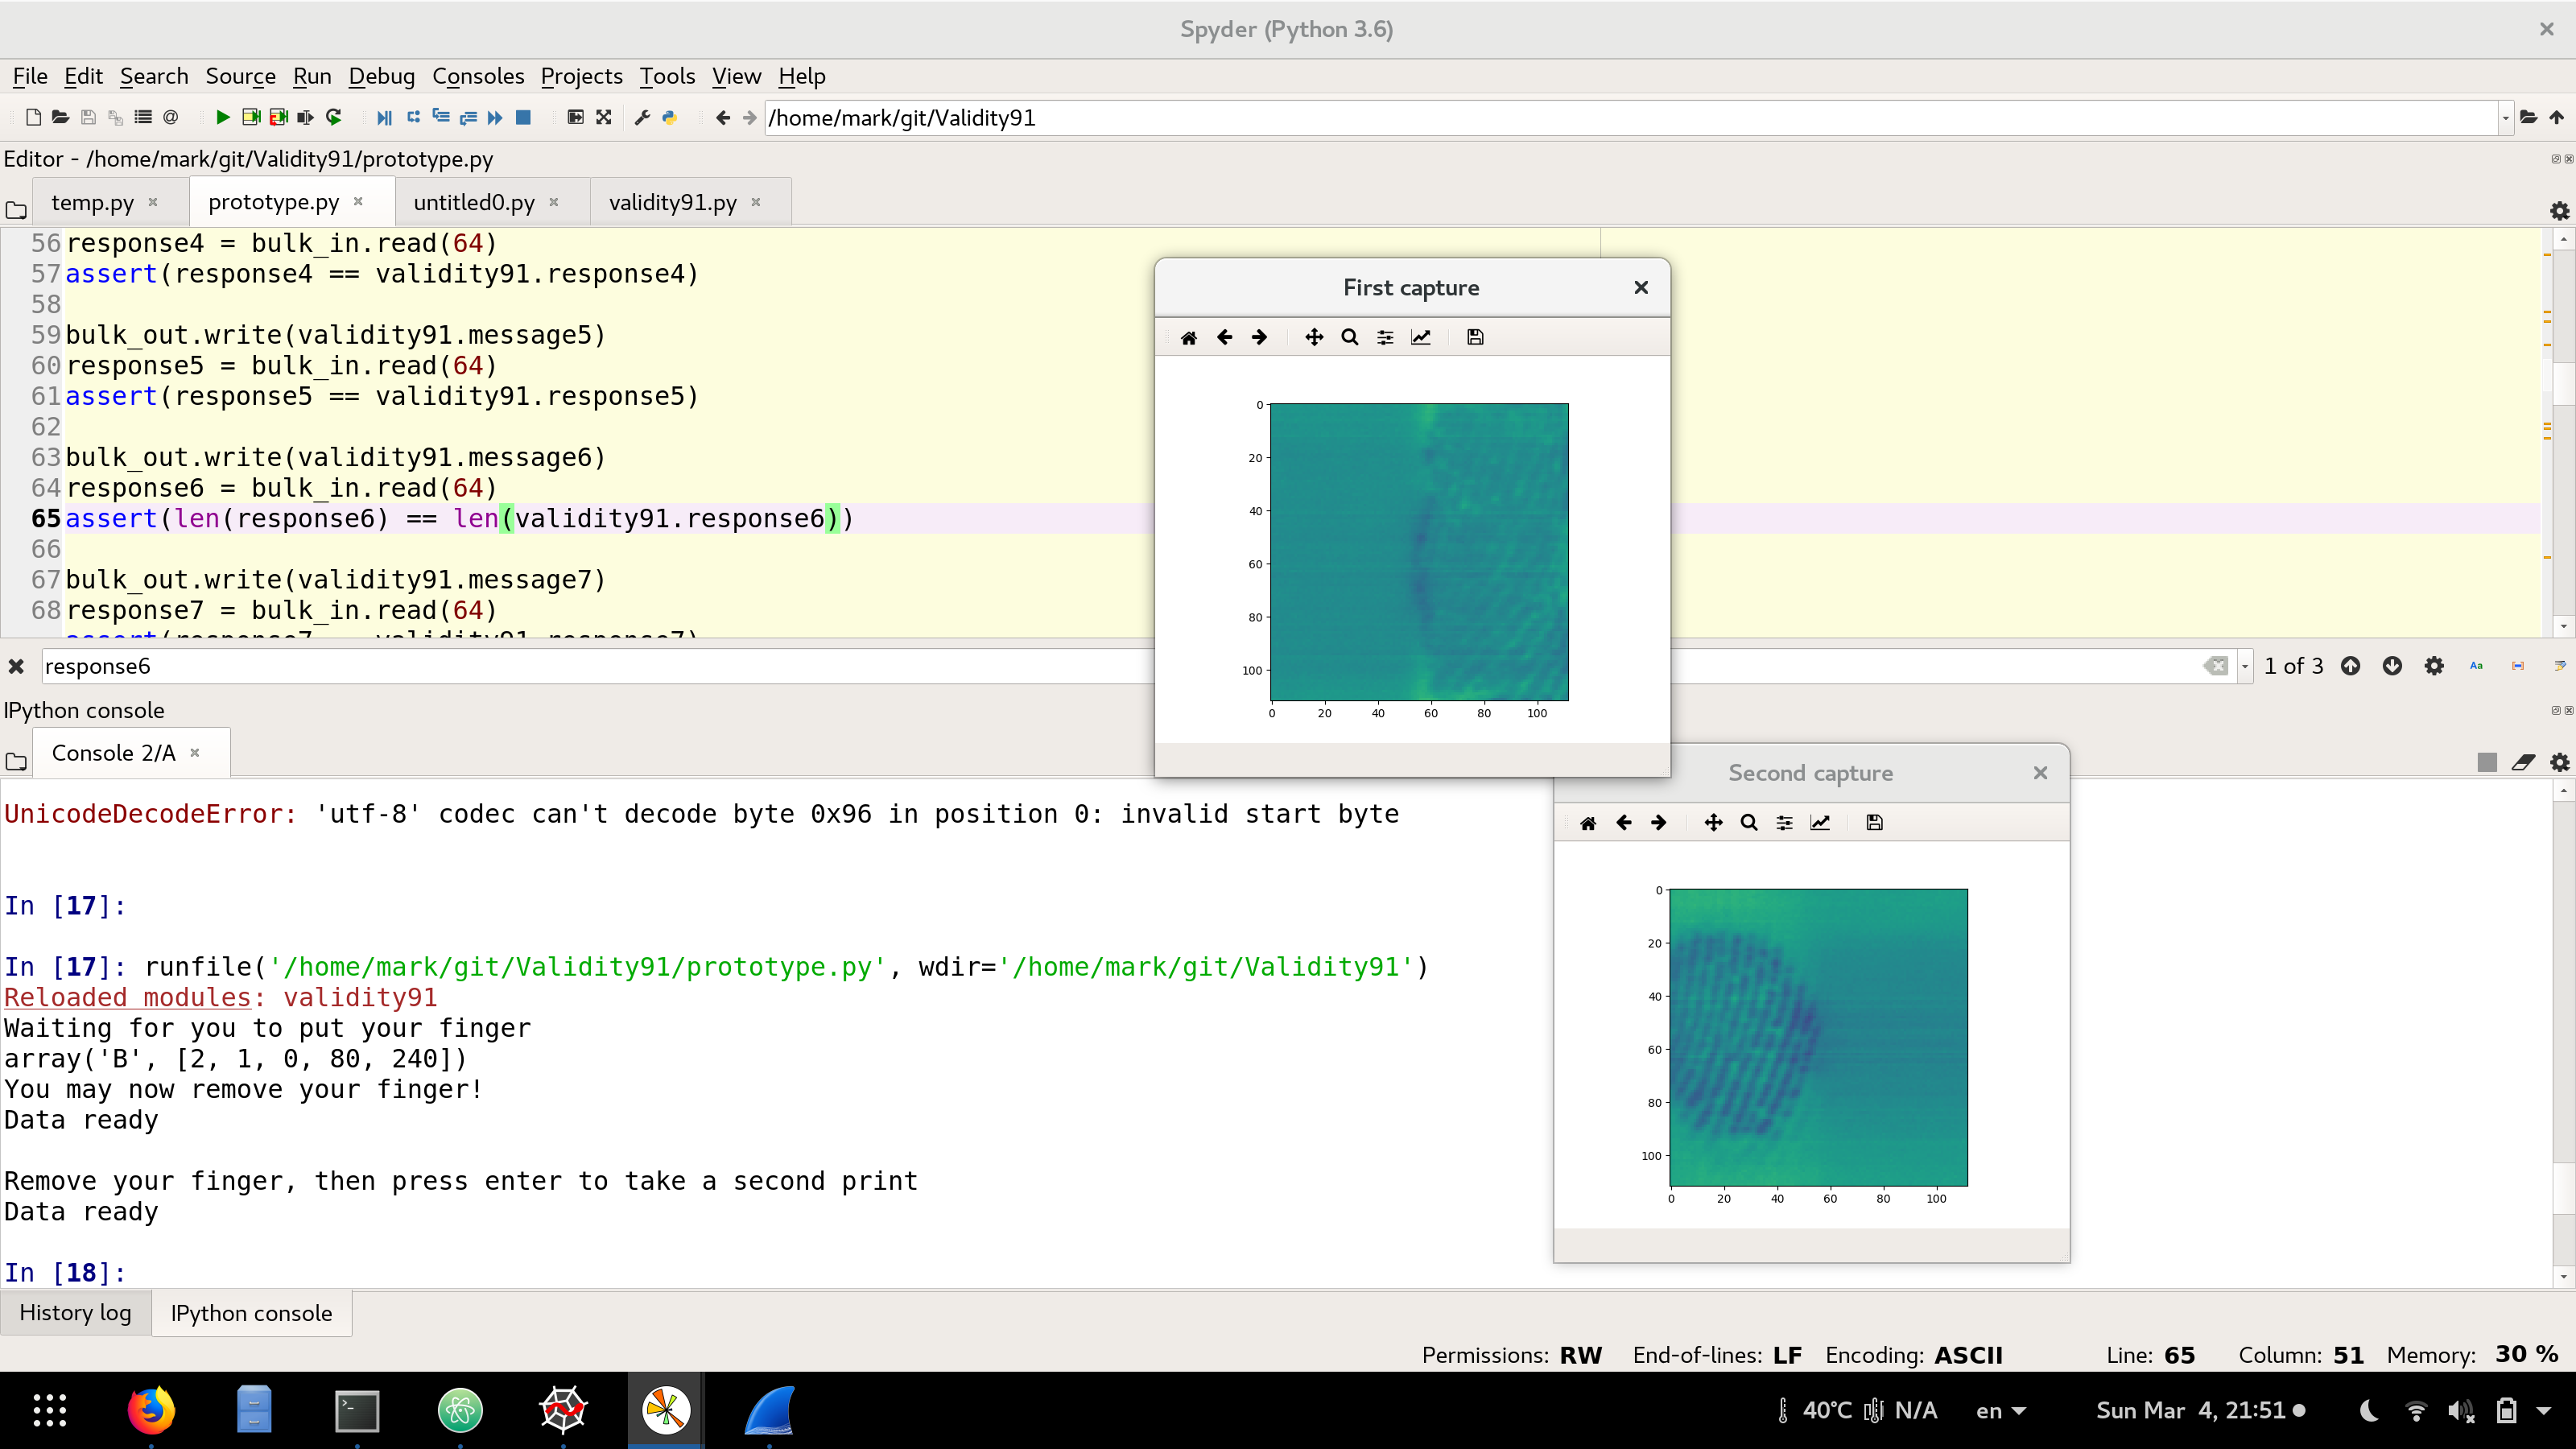Screen dimensions: 2576x1449
Task: Stop debugging with the blue square
Action: (x=523, y=118)
